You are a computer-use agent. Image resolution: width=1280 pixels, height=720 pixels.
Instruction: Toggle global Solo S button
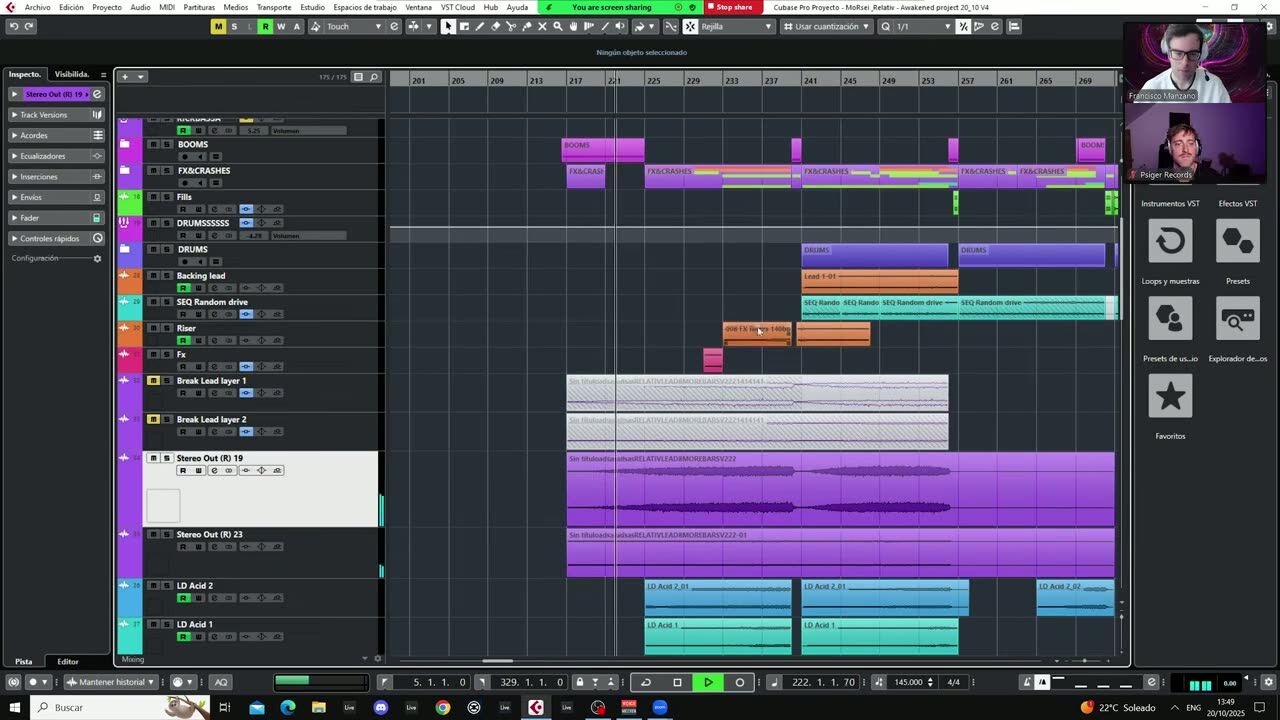point(234,26)
